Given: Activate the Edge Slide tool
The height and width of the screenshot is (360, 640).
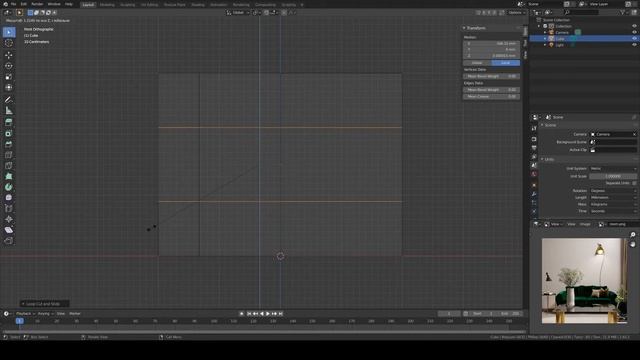Looking at the screenshot, I should [9, 209].
